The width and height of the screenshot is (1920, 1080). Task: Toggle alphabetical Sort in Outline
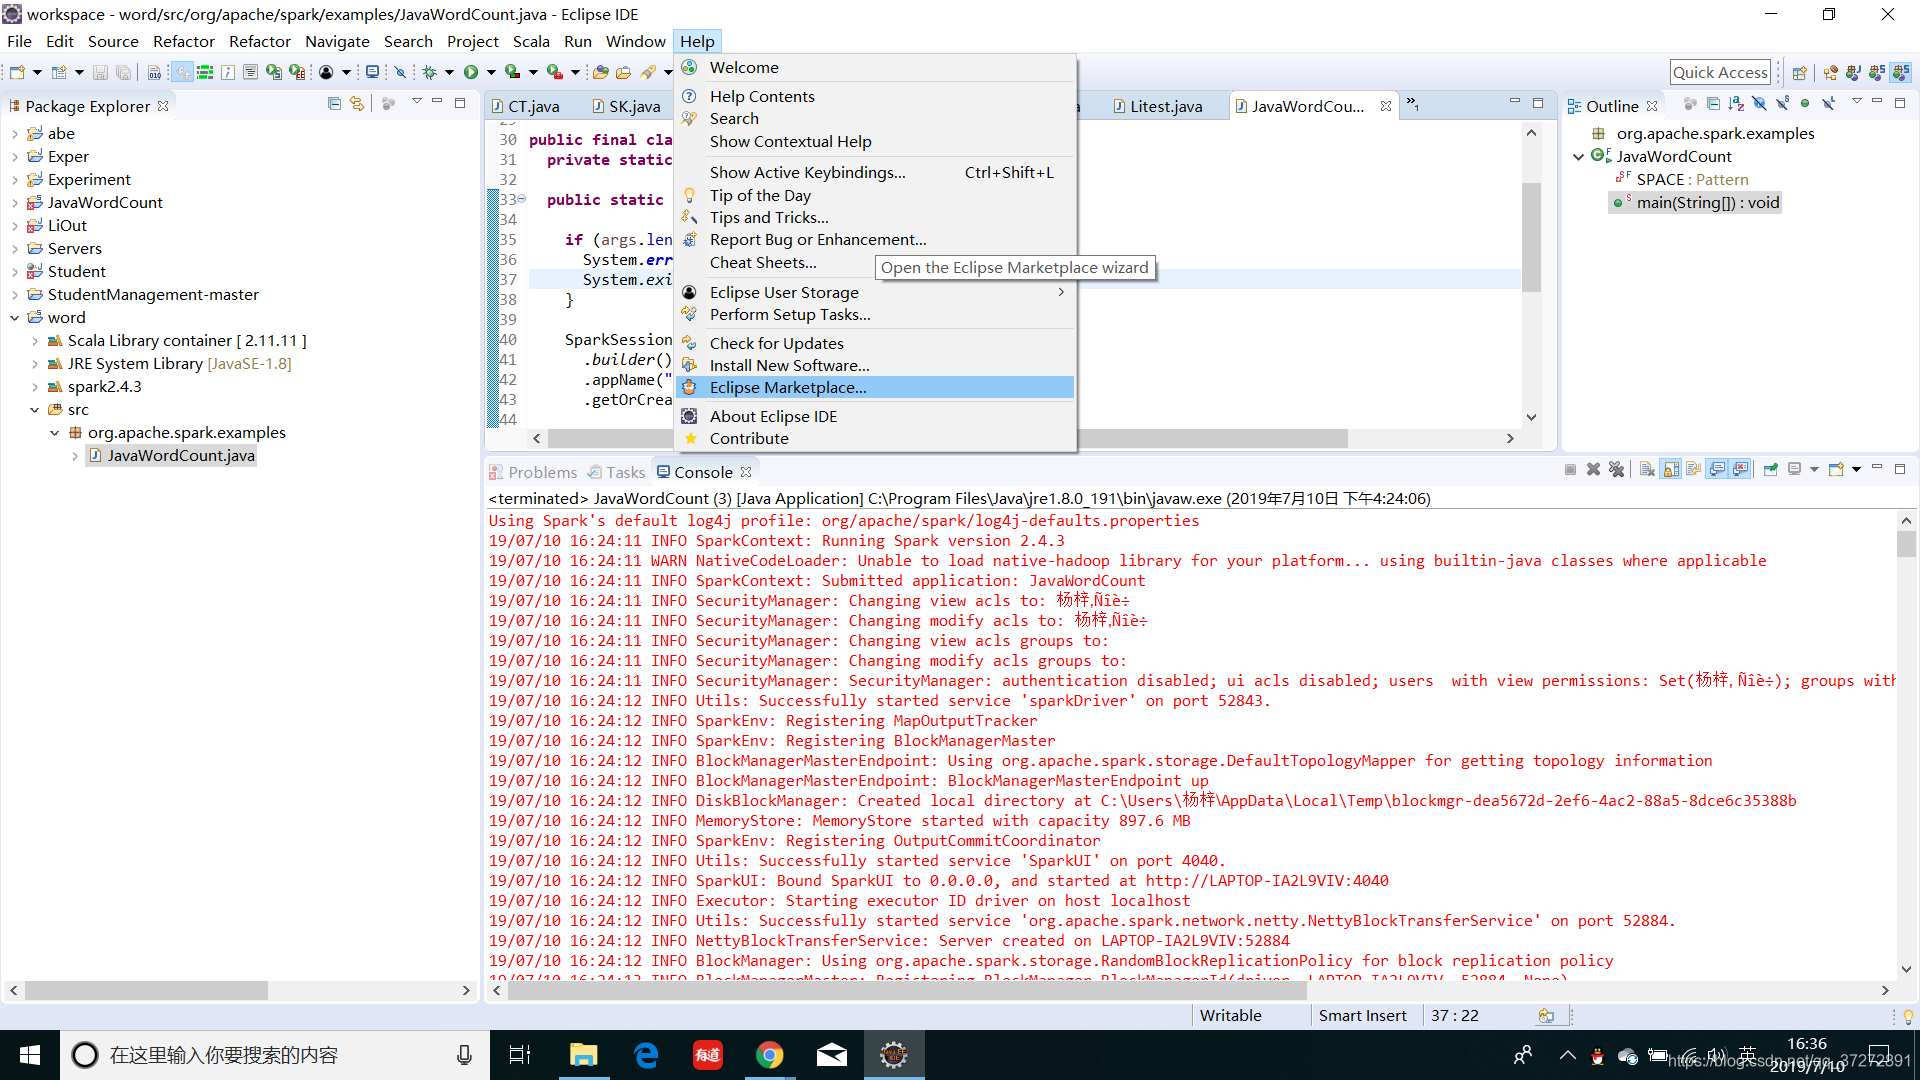[x=1736, y=104]
